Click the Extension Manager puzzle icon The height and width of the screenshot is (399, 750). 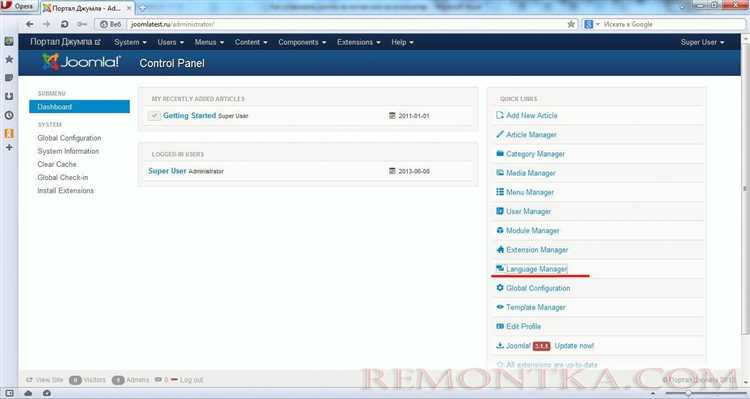[500, 249]
